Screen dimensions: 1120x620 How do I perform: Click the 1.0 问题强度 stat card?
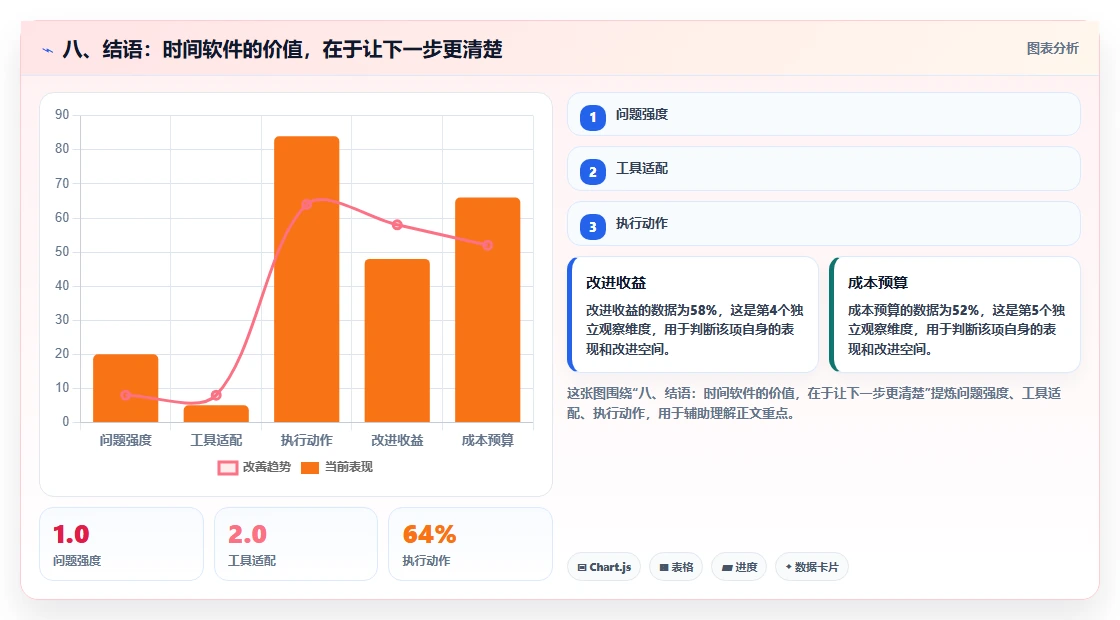tap(121, 544)
